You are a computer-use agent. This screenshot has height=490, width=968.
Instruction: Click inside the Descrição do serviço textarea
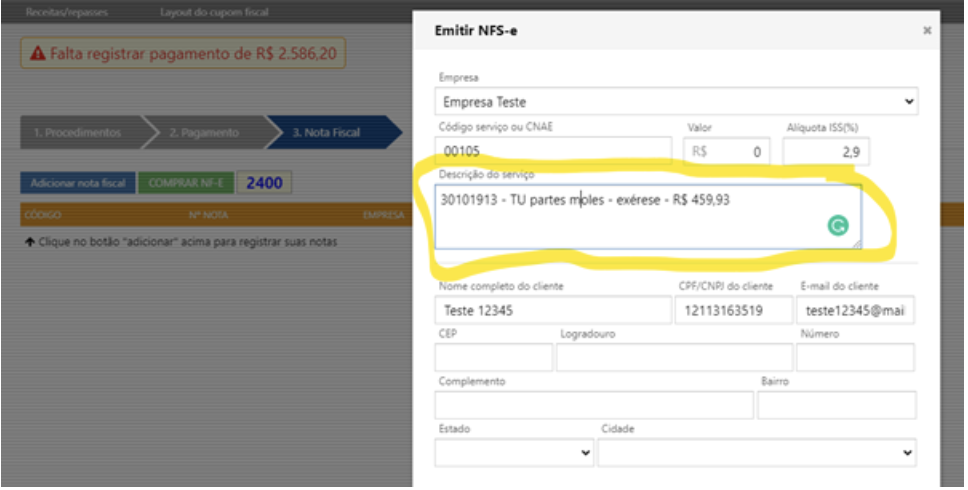648,217
